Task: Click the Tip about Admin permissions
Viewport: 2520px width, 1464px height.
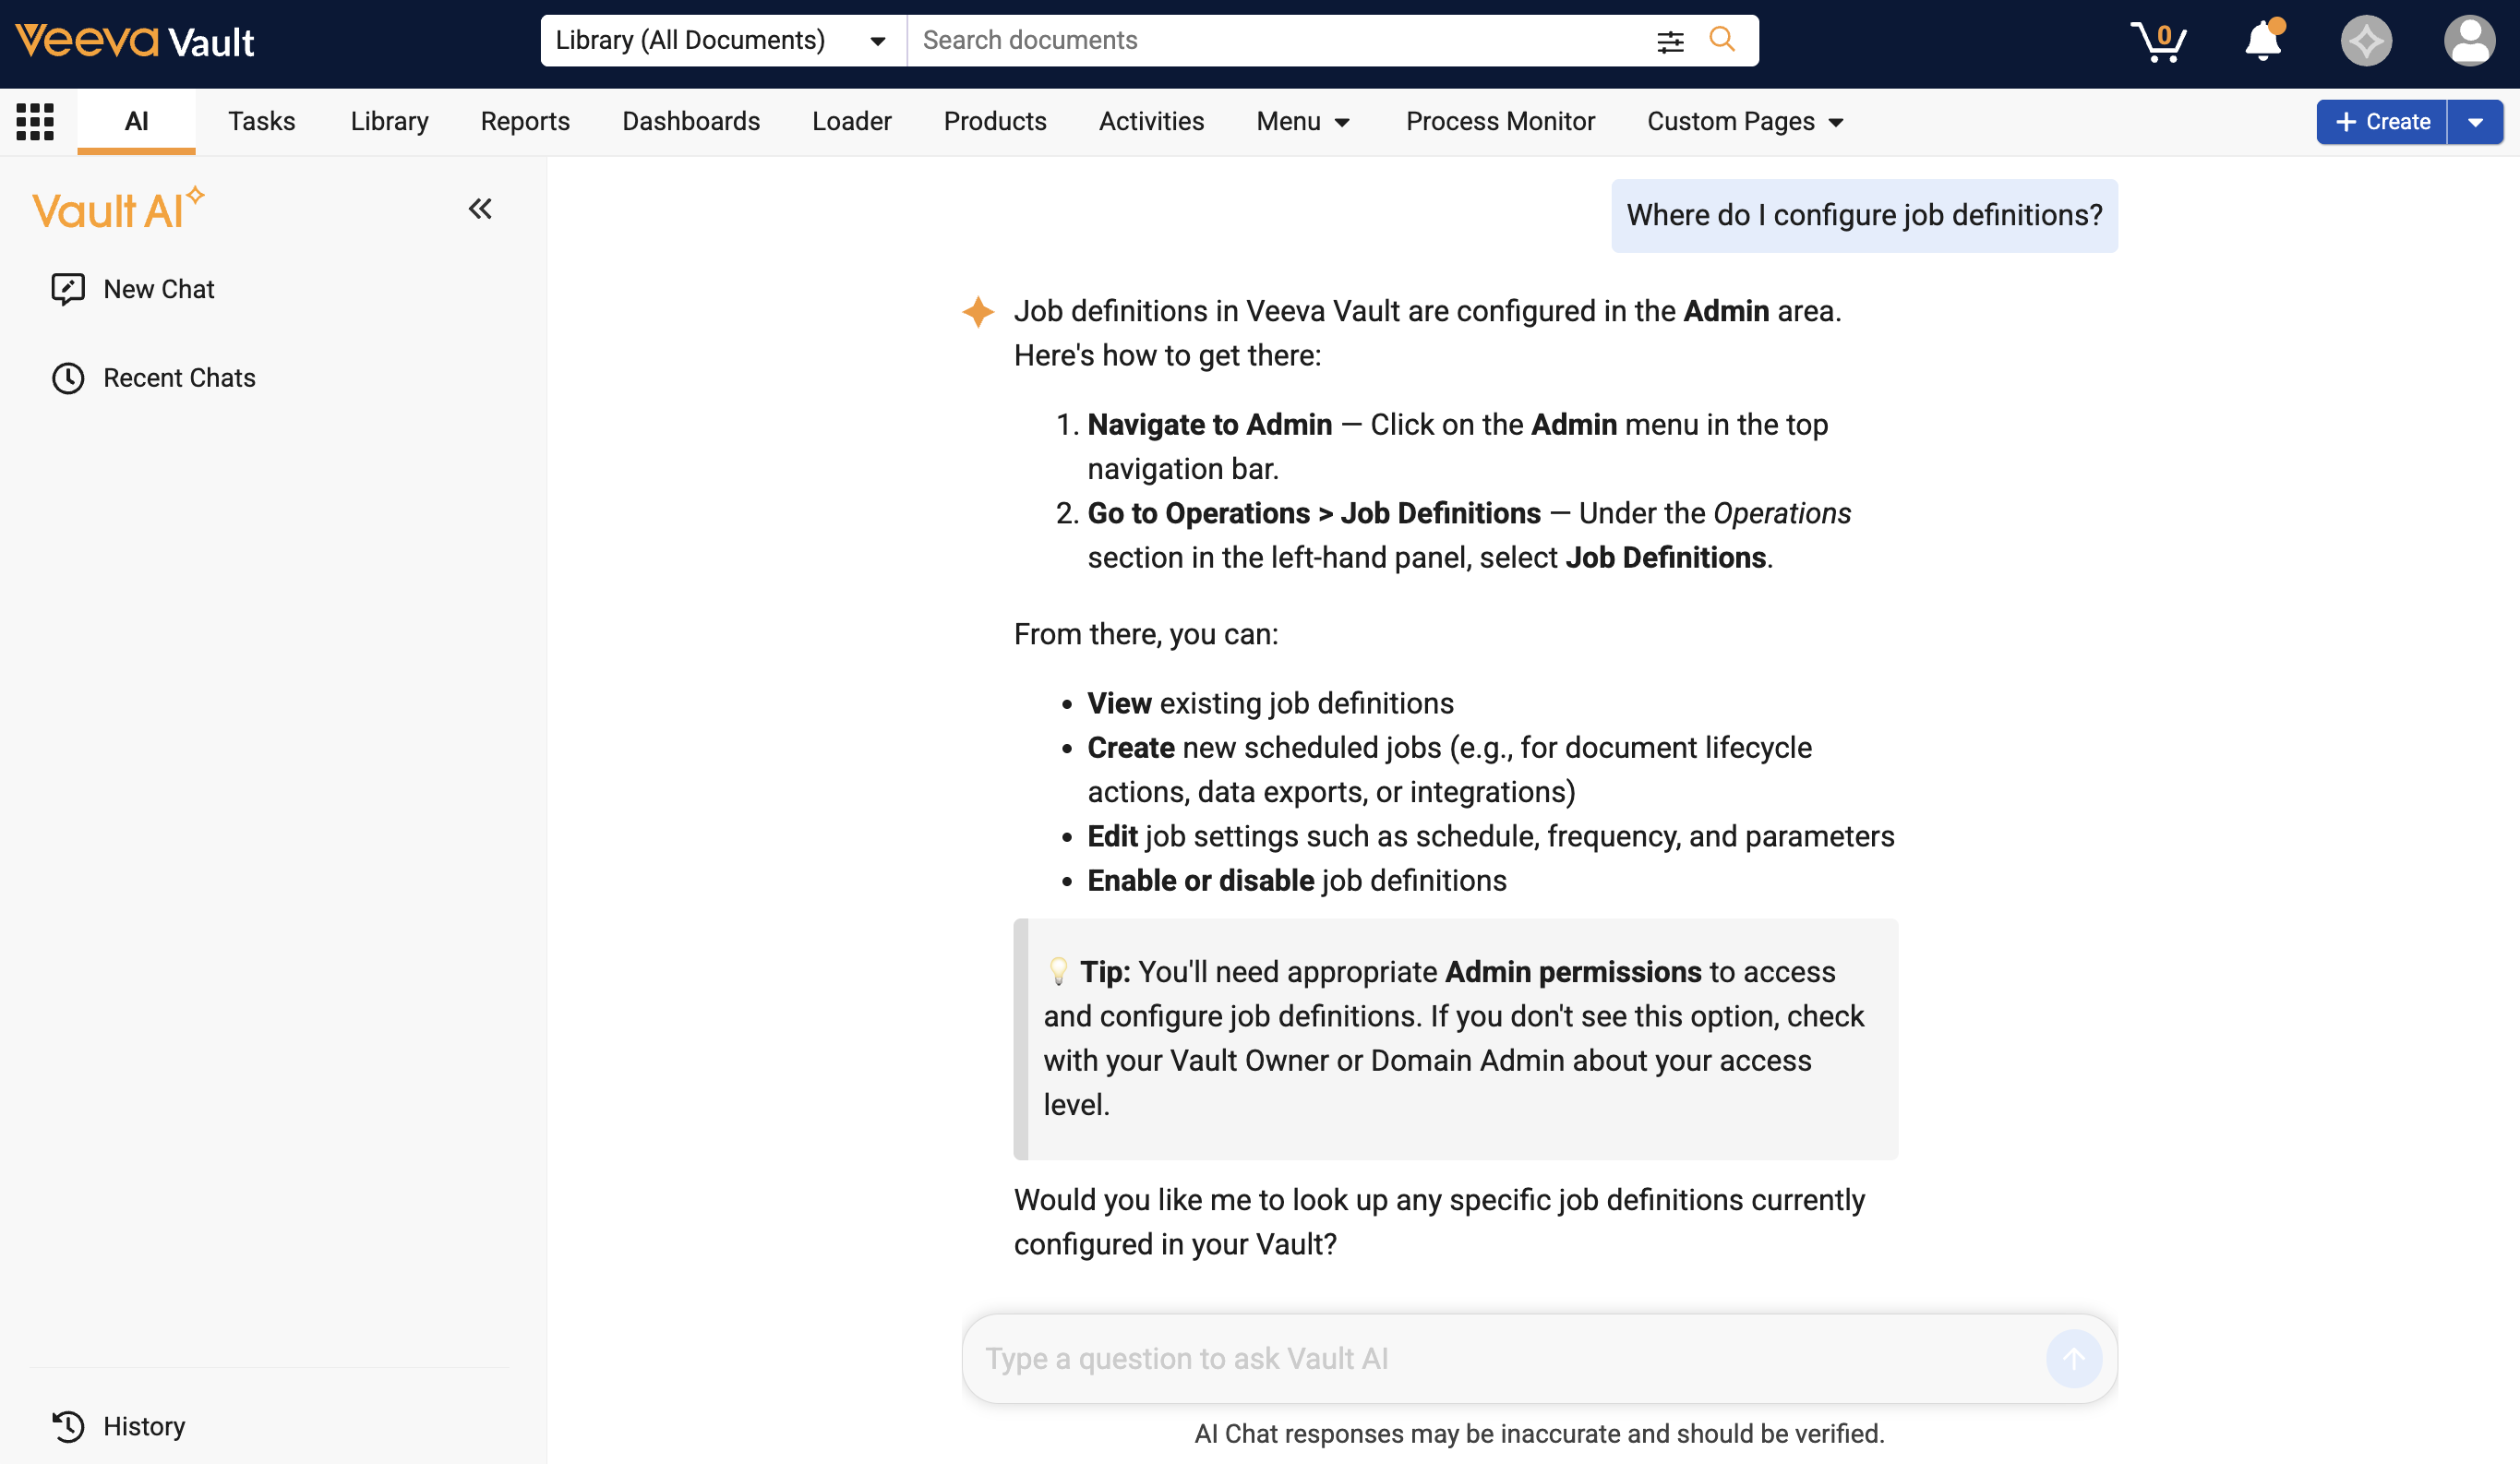Action: coord(1455,1038)
